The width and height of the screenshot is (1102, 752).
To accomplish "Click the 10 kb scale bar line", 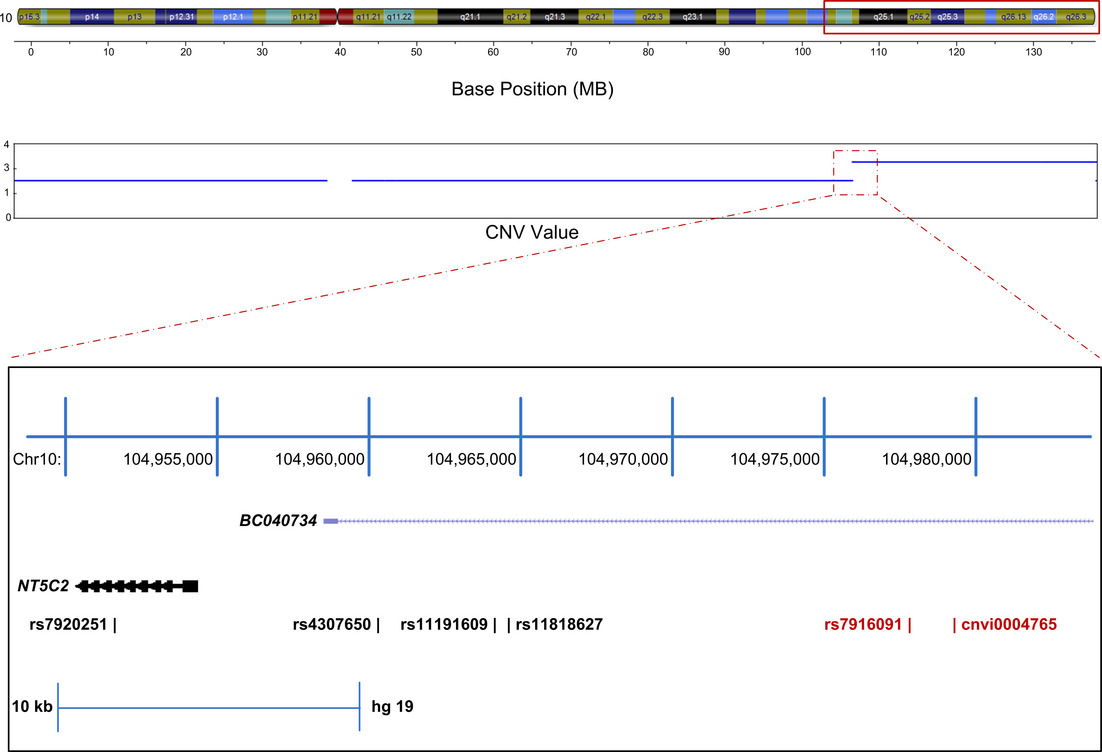I will click(x=209, y=708).
